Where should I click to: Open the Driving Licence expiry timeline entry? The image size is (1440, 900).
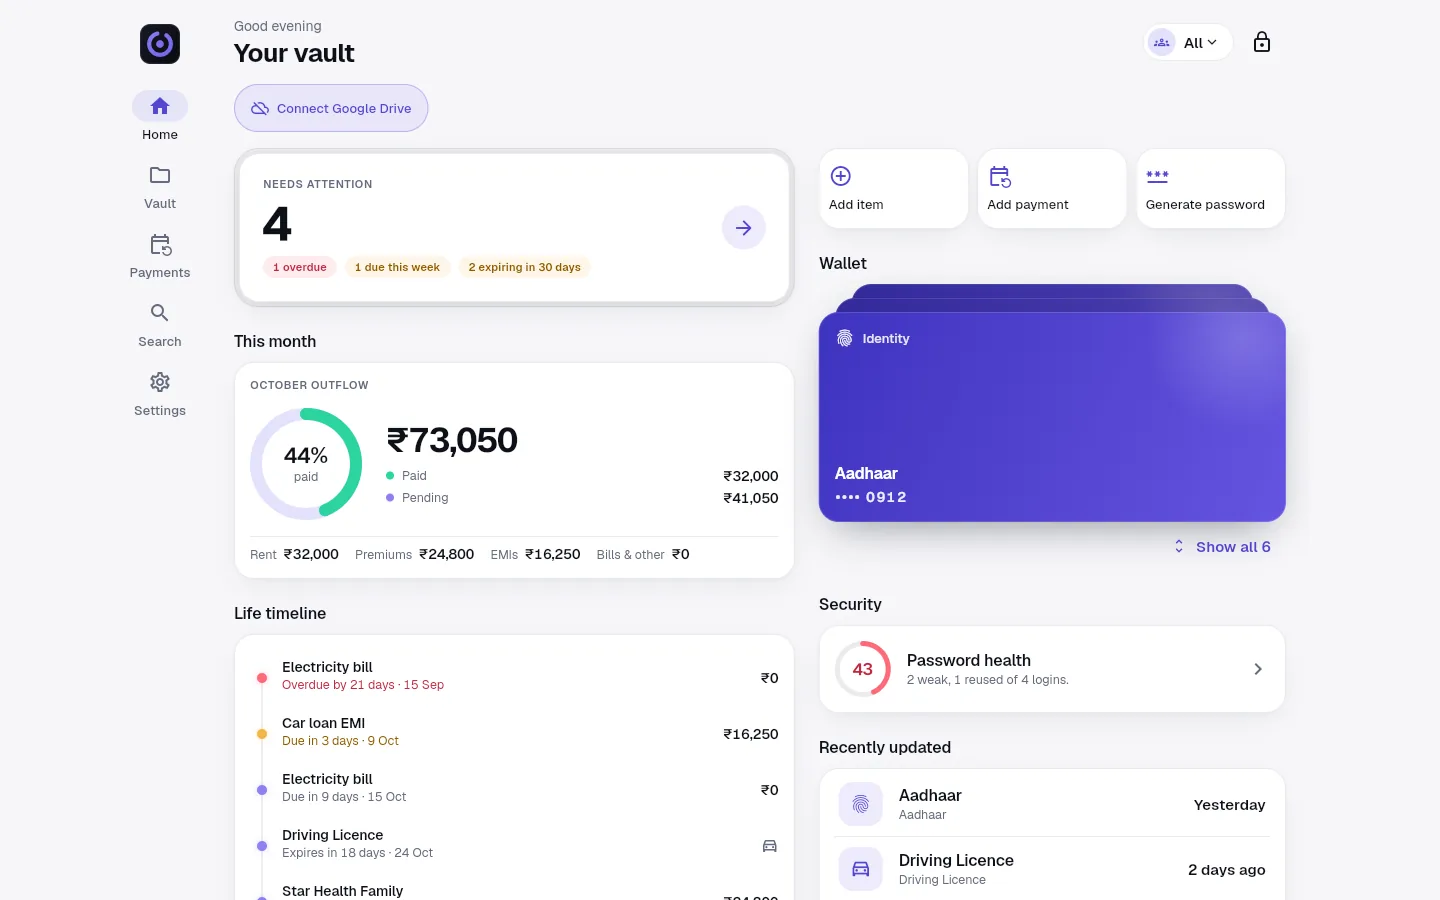click(x=514, y=845)
